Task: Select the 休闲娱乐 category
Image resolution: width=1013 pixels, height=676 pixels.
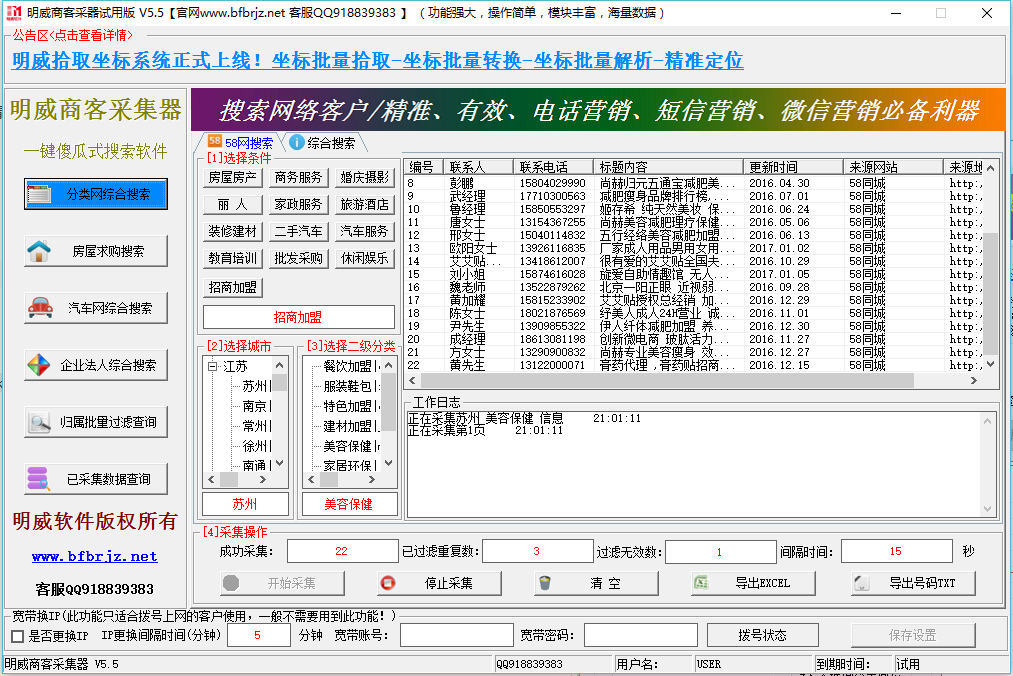Action: (365, 259)
